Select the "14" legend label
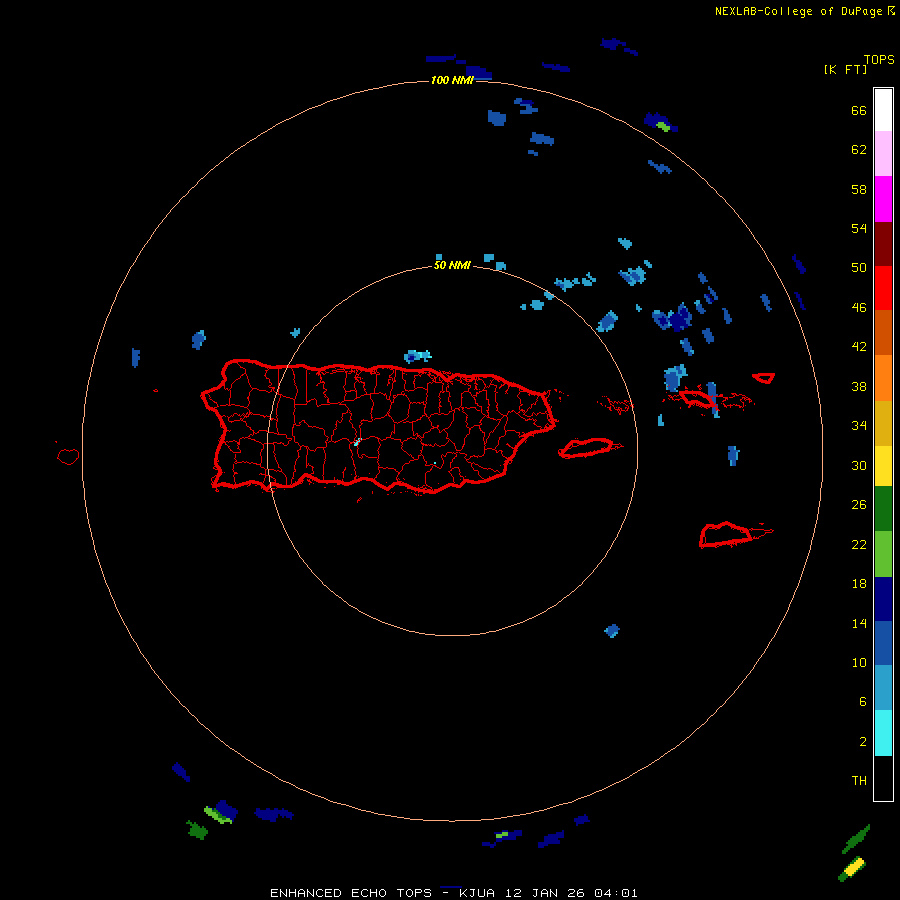Viewport: 900px width, 900px height. [x=859, y=623]
